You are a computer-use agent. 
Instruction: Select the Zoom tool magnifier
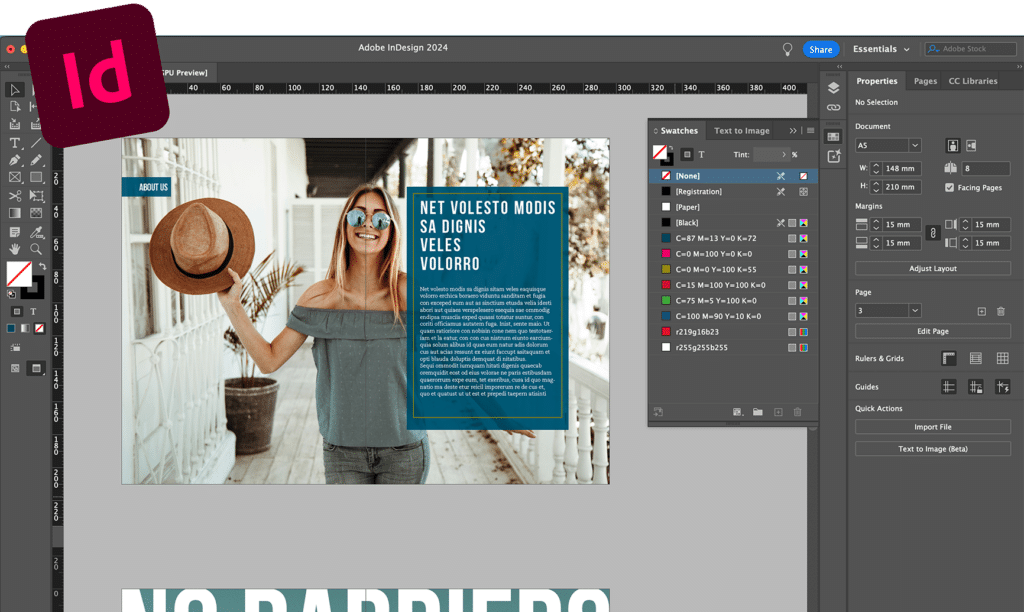(36, 249)
